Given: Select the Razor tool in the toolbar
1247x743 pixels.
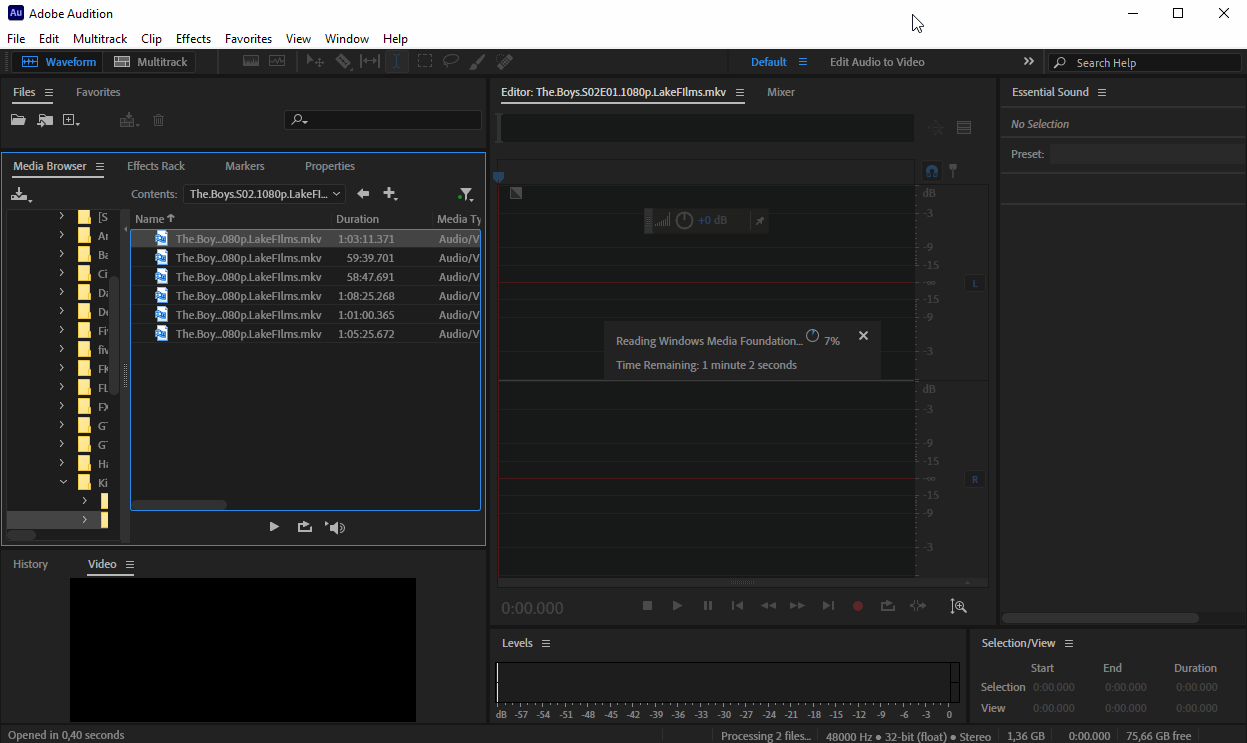Looking at the screenshot, I should (343, 62).
